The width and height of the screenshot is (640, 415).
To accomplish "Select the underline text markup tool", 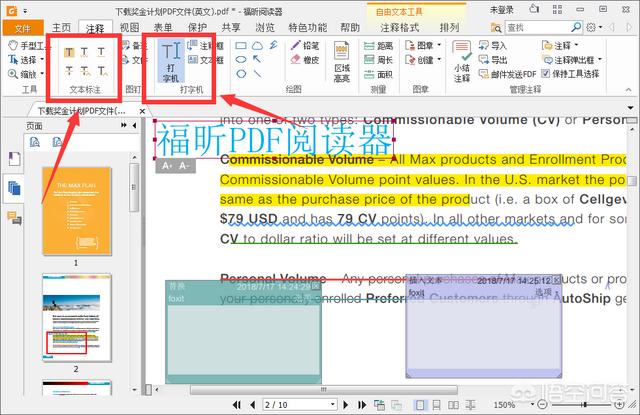I will point(101,52).
